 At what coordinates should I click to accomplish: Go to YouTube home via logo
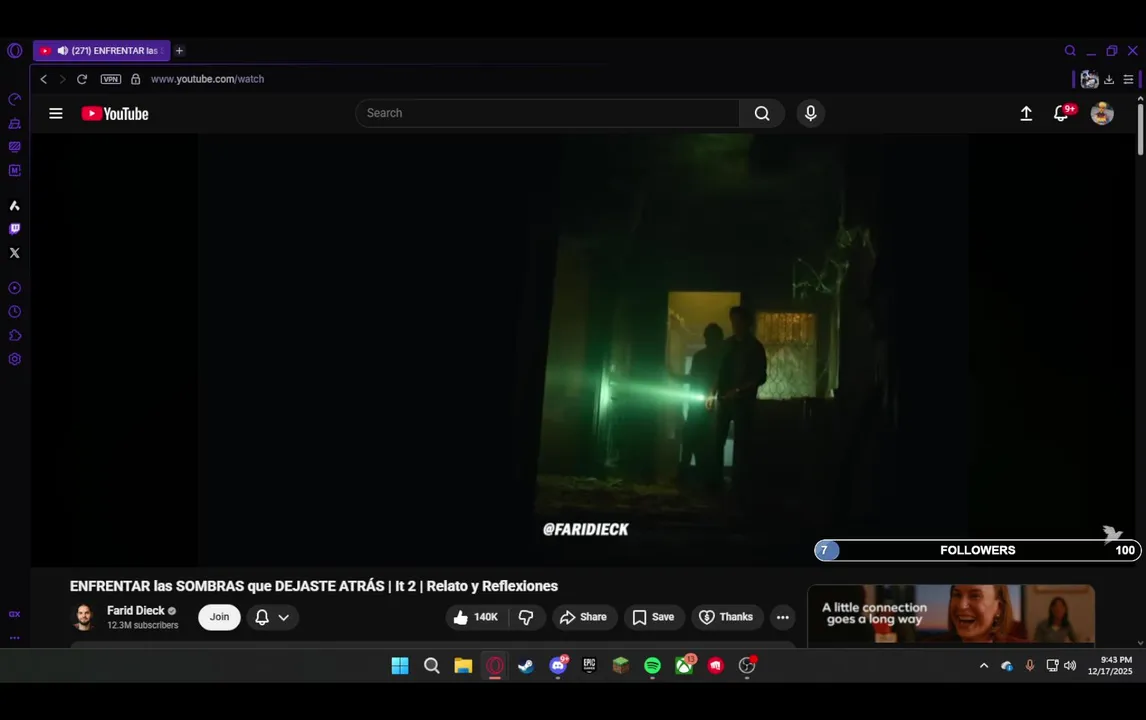pyautogui.click(x=115, y=113)
